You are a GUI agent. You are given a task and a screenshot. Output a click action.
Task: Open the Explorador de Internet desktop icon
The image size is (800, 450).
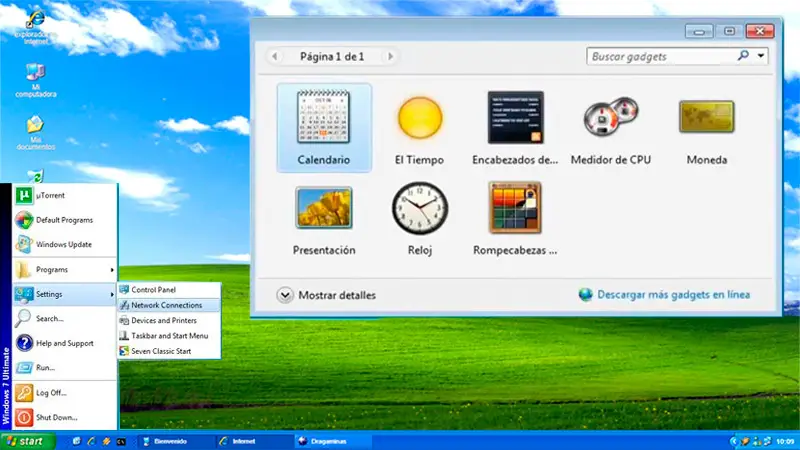pyautogui.click(x=35, y=27)
